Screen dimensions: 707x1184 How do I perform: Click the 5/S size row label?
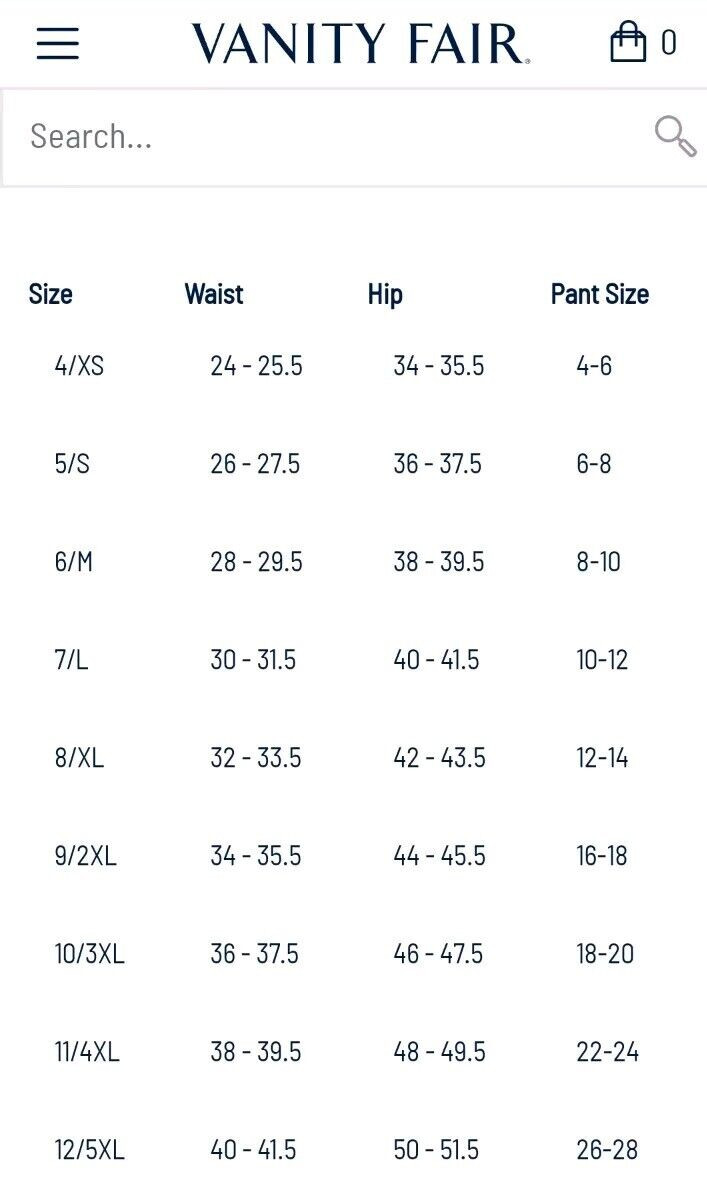click(72, 464)
